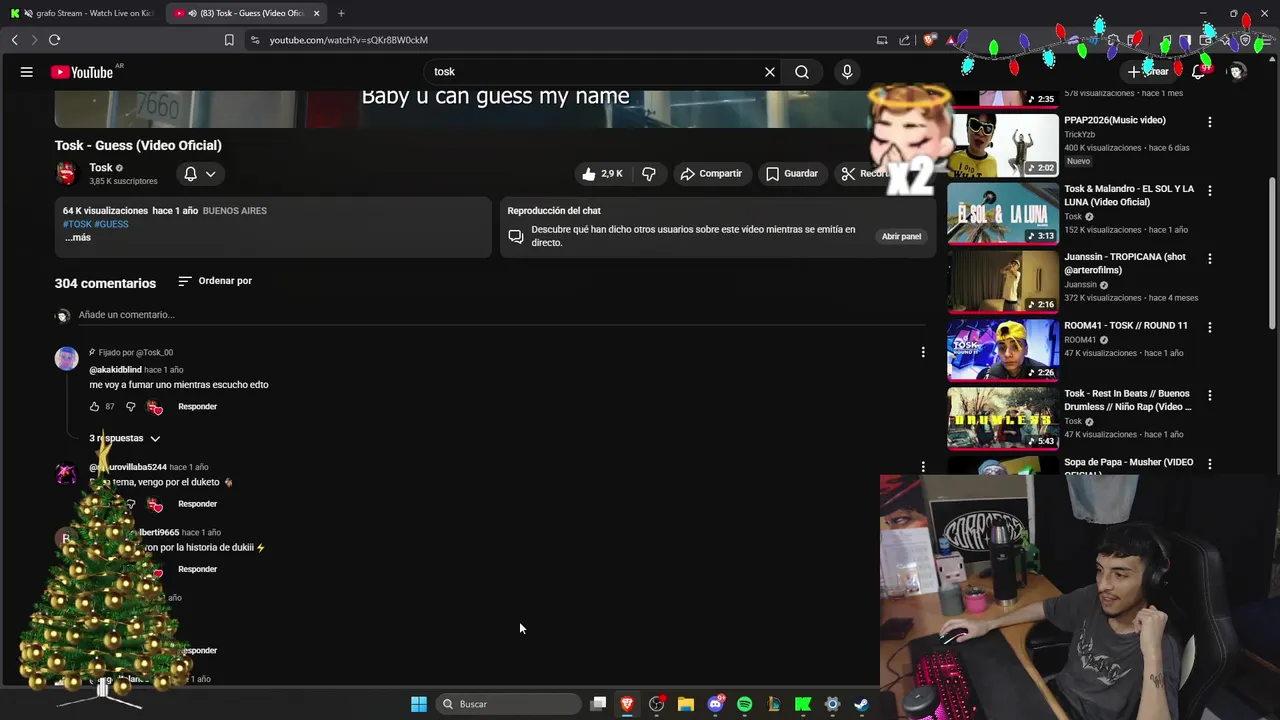The height and width of the screenshot is (720, 1280).
Task: Open the subscription bell notification dropdown
Action: click(x=200, y=174)
